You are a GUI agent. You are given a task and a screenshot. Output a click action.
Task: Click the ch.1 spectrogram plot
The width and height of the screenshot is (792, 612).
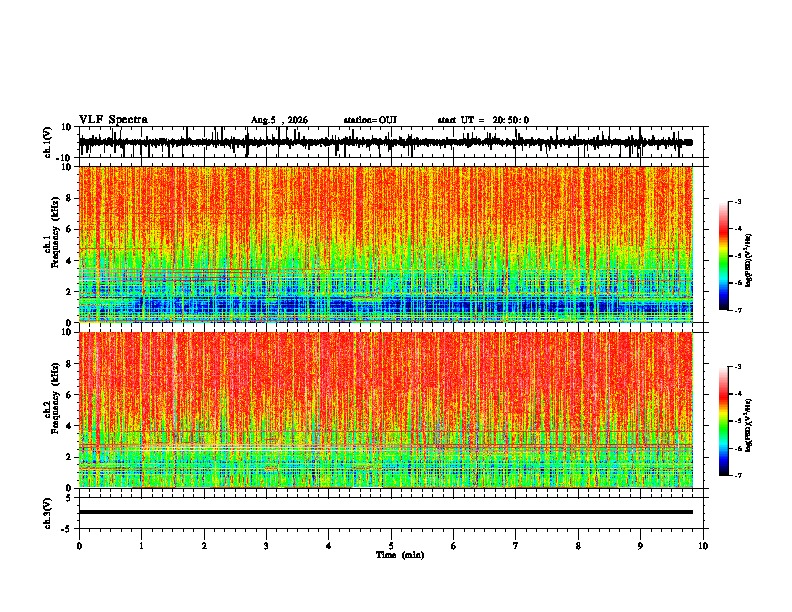tap(385, 244)
